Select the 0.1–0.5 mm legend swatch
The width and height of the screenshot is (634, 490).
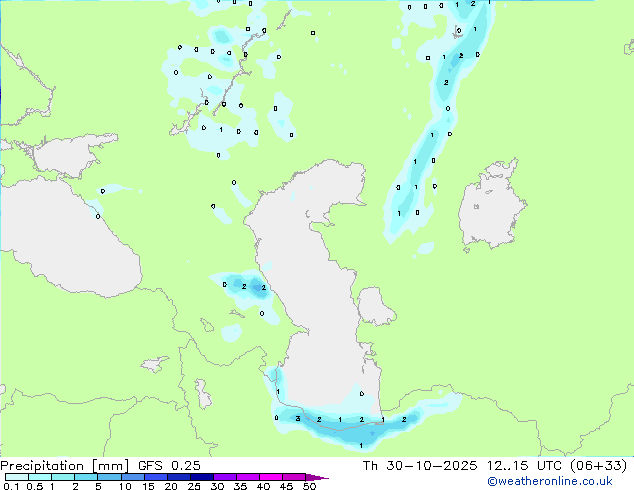click(17, 477)
